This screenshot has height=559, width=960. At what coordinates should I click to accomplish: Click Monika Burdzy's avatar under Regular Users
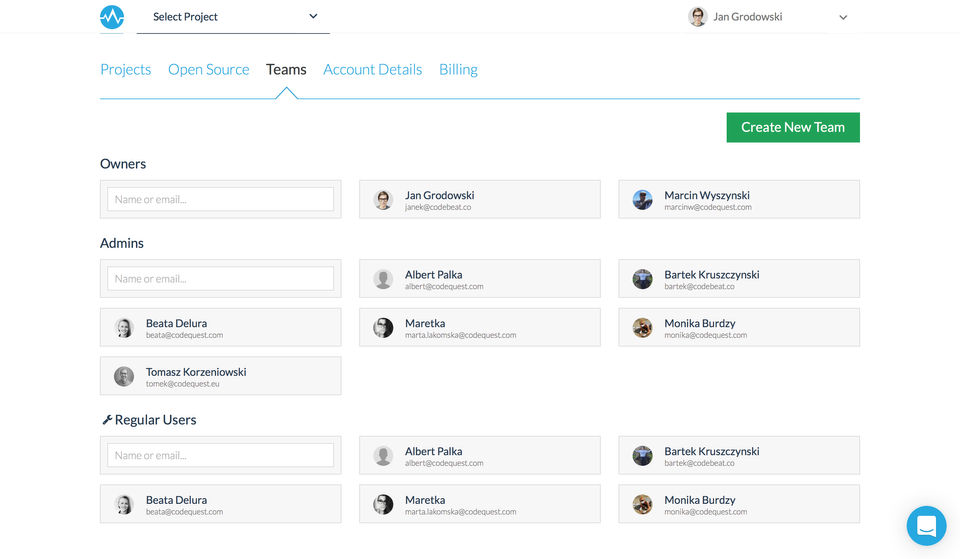click(x=642, y=505)
